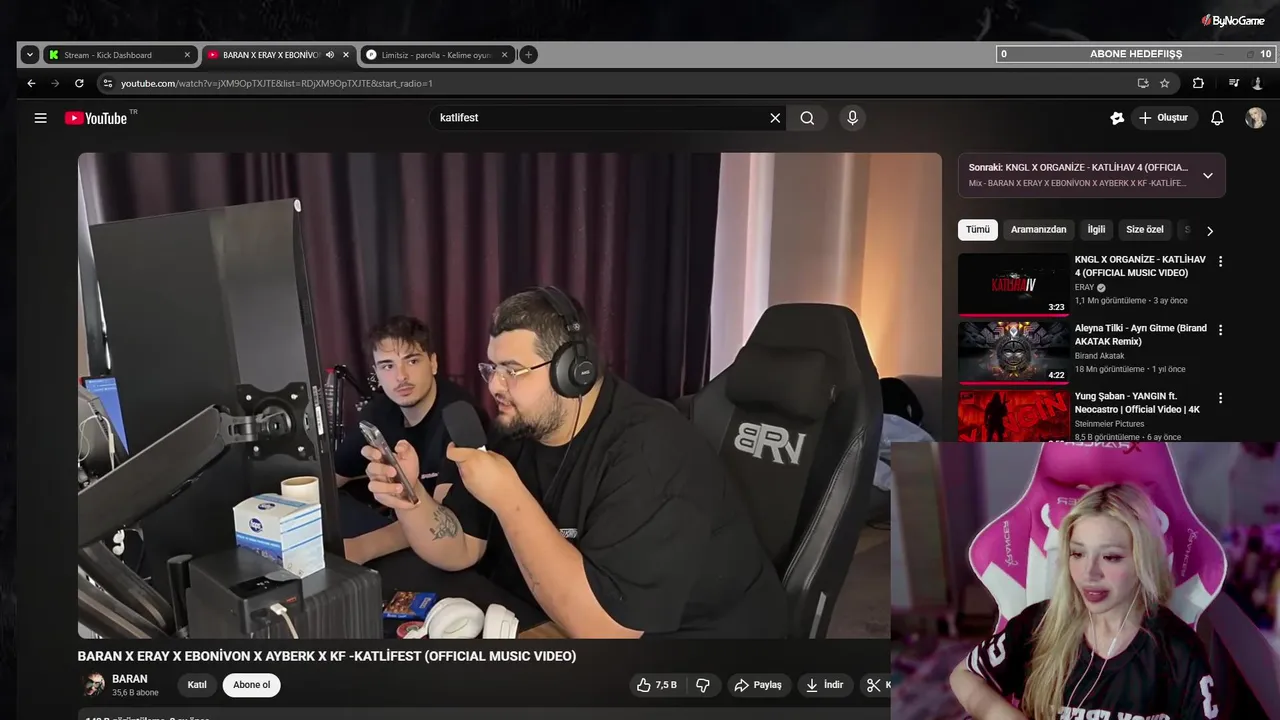Click the youtube.com address bar URL
Image resolution: width=1280 pixels, height=720 pixels.
coord(277,83)
